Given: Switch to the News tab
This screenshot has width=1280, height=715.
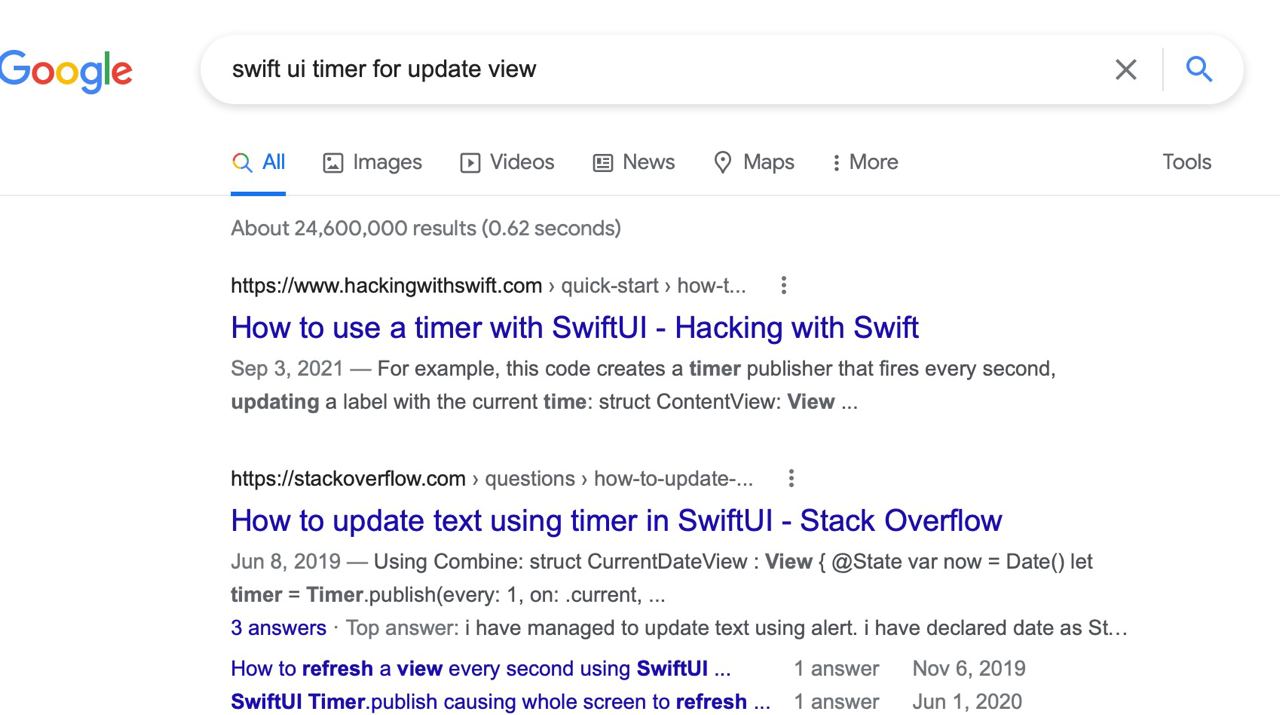Looking at the screenshot, I should pyautogui.click(x=634, y=162).
